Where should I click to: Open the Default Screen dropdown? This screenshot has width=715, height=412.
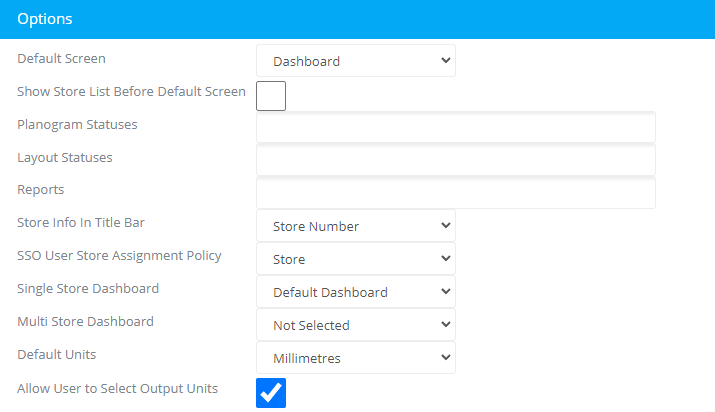click(x=356, y=61)
